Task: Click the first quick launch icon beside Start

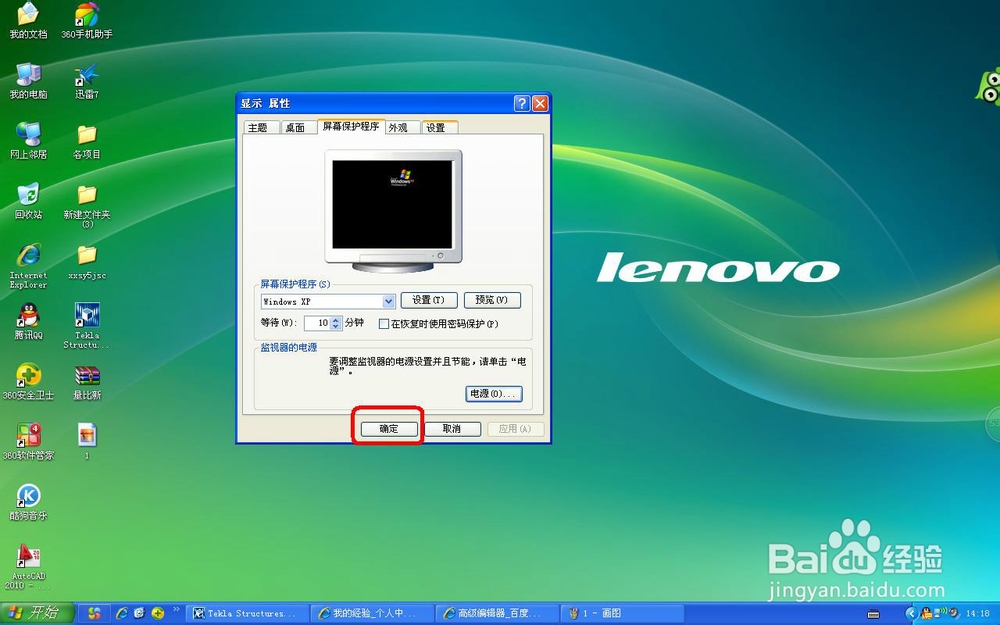Action: (94, 613)
